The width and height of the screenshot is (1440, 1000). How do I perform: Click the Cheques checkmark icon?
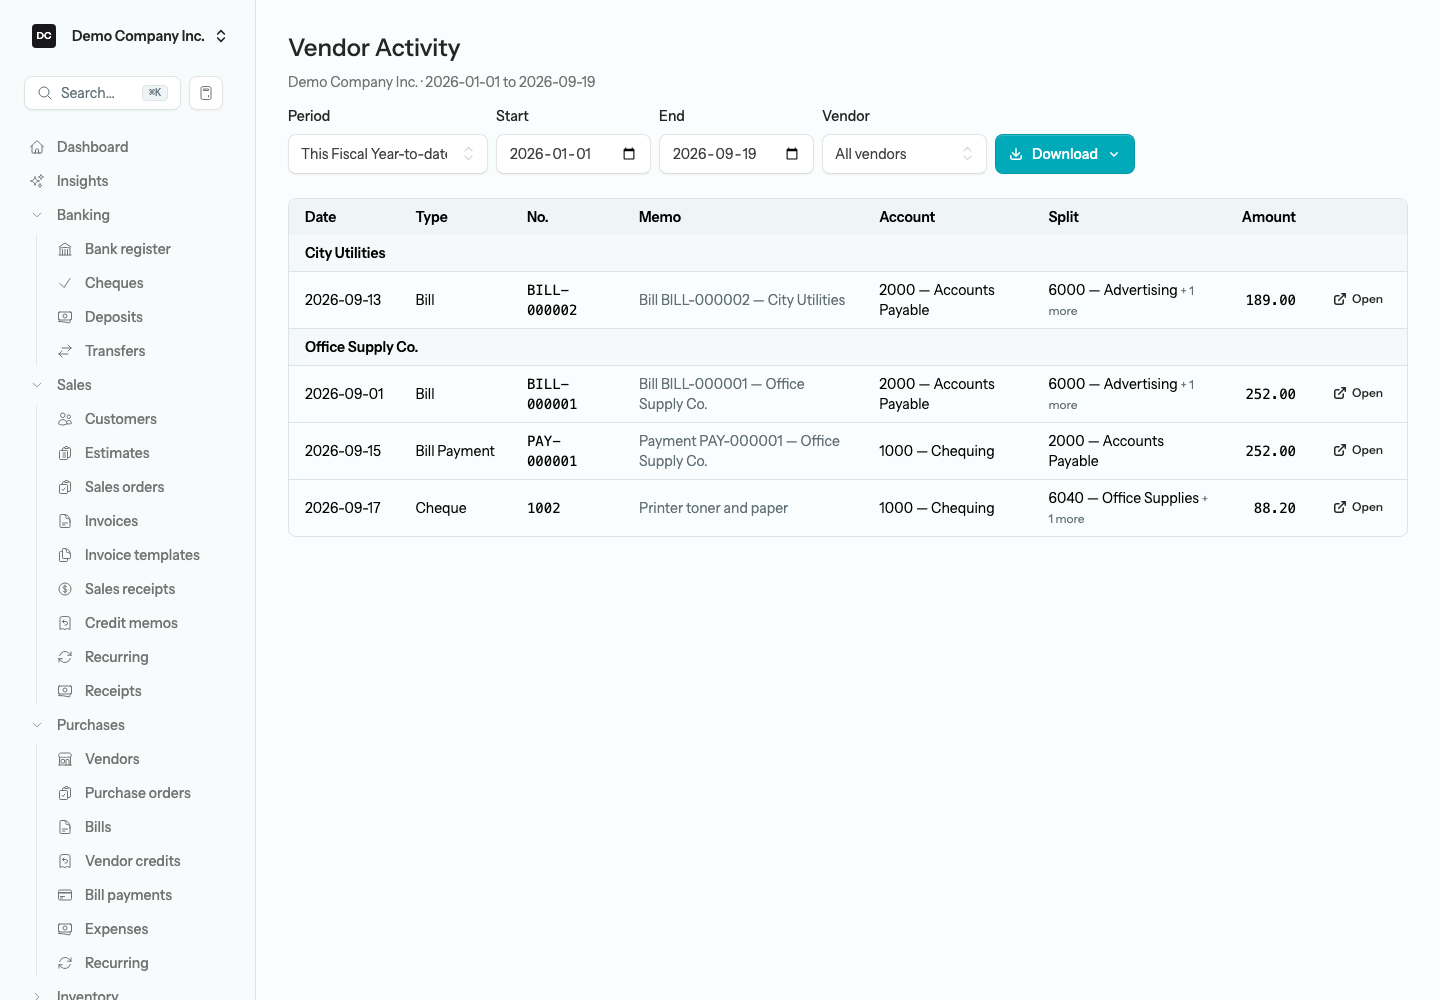click(65, 283)
